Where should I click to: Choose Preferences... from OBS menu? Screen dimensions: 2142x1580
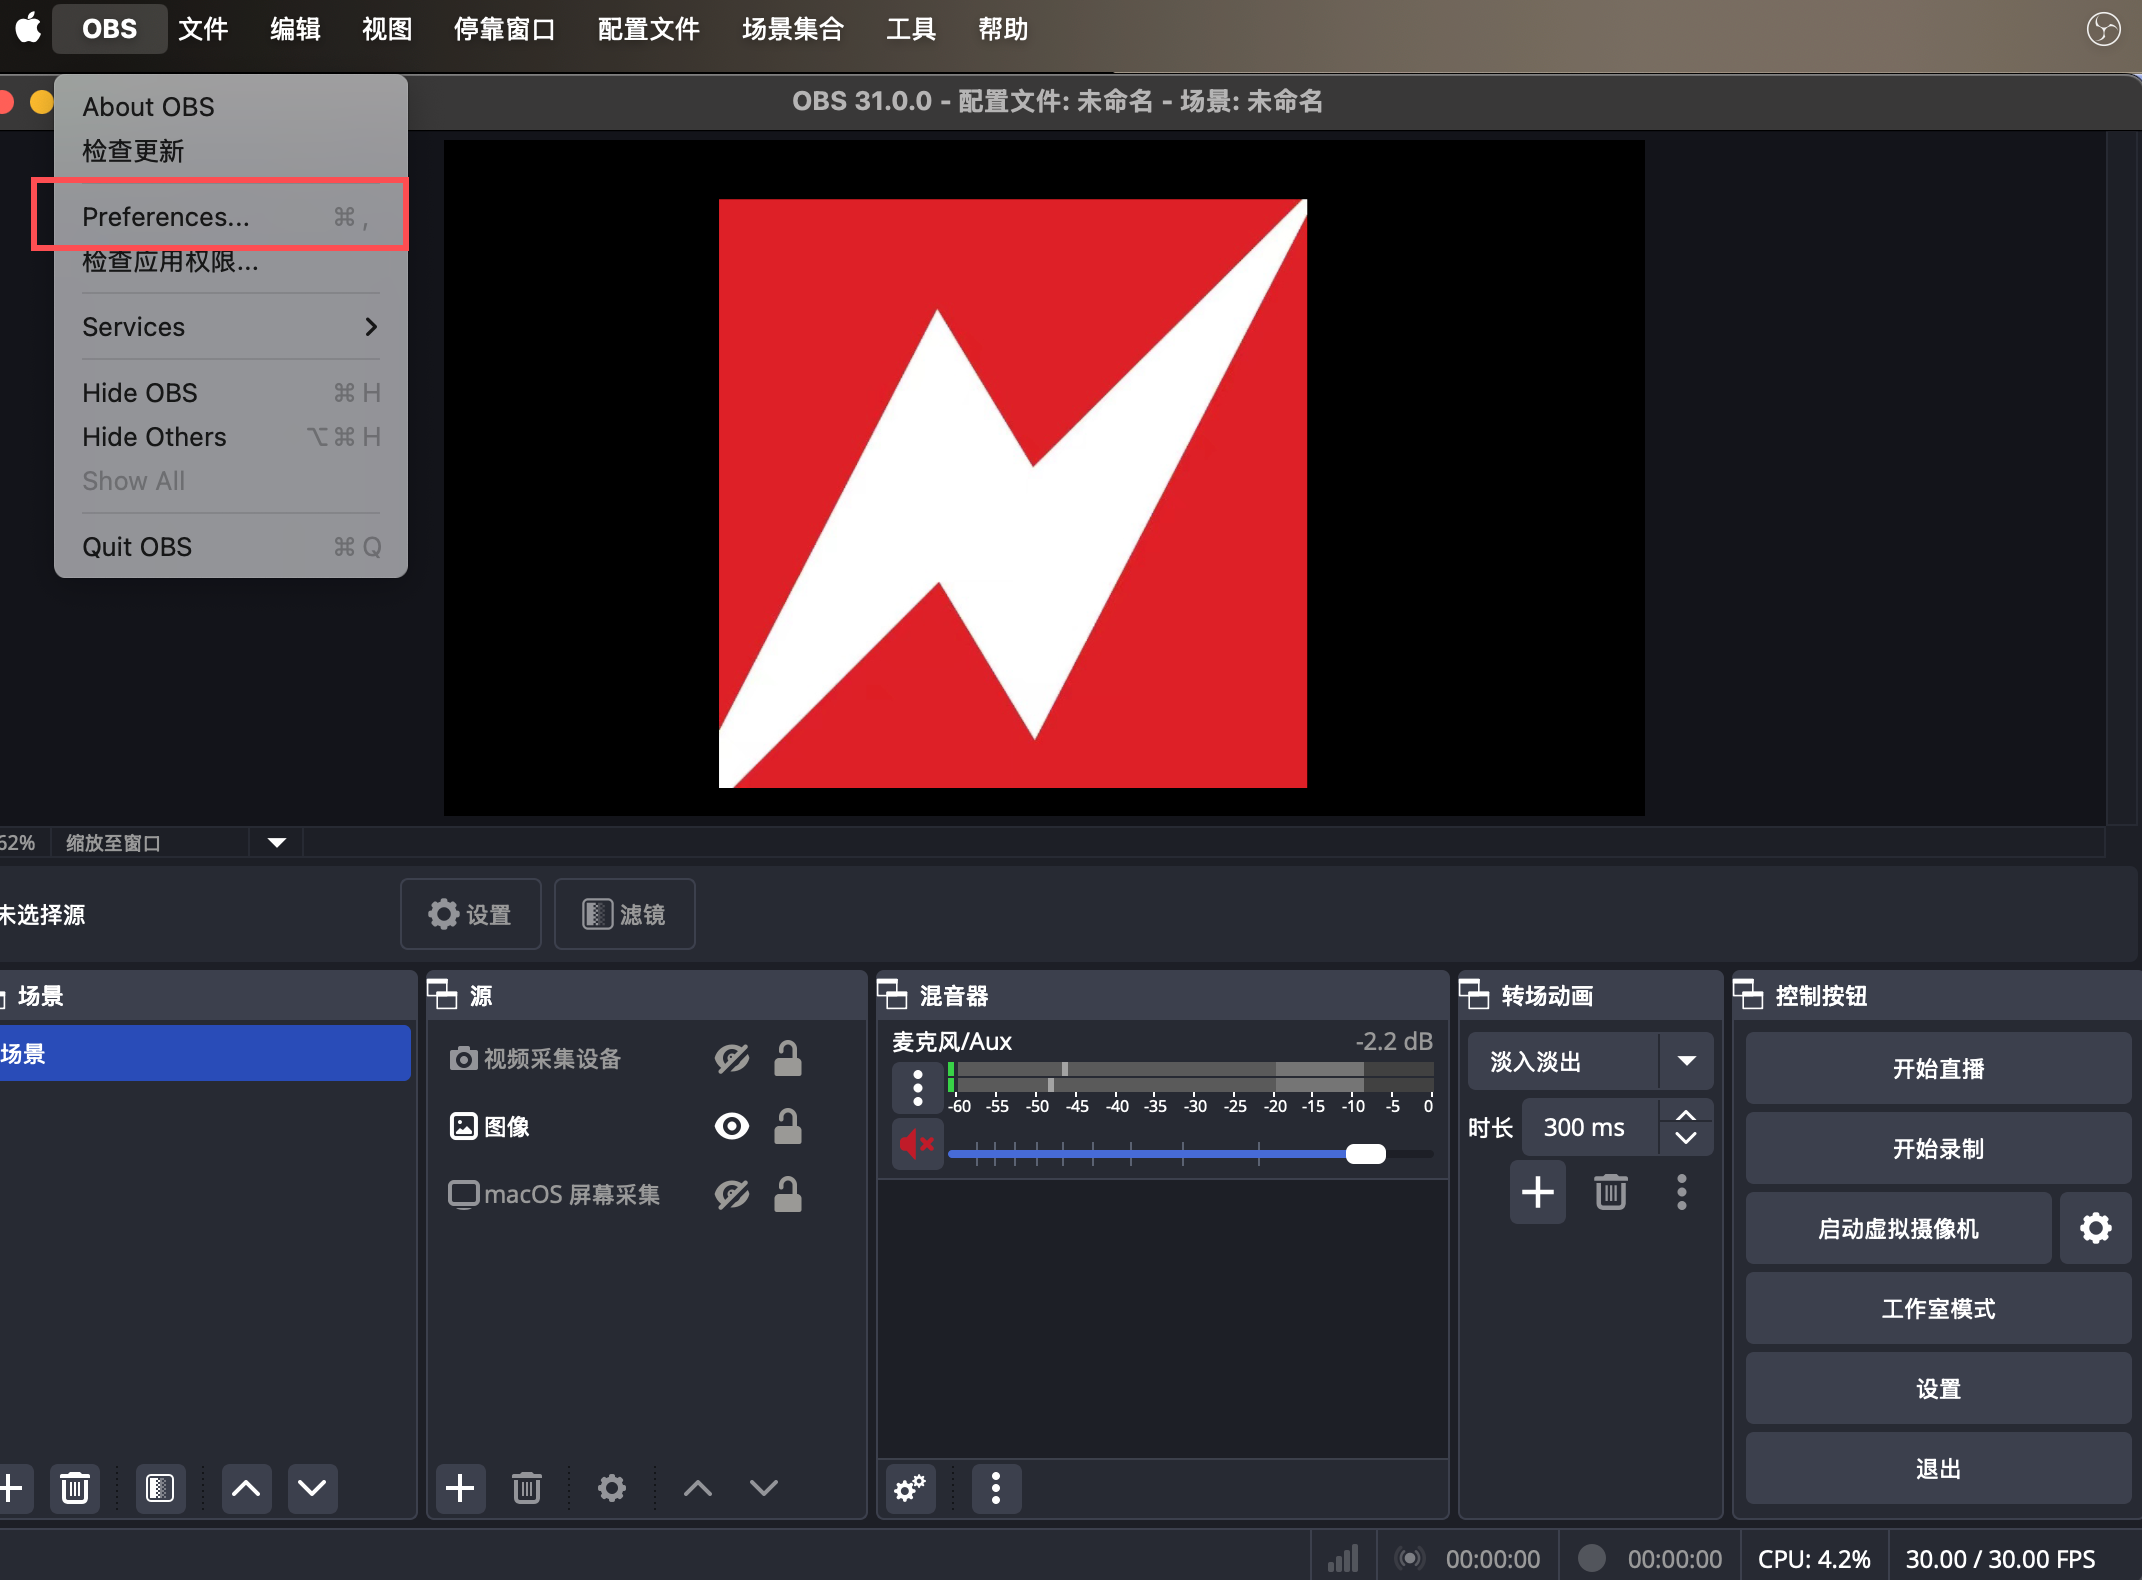pos(230,217)
